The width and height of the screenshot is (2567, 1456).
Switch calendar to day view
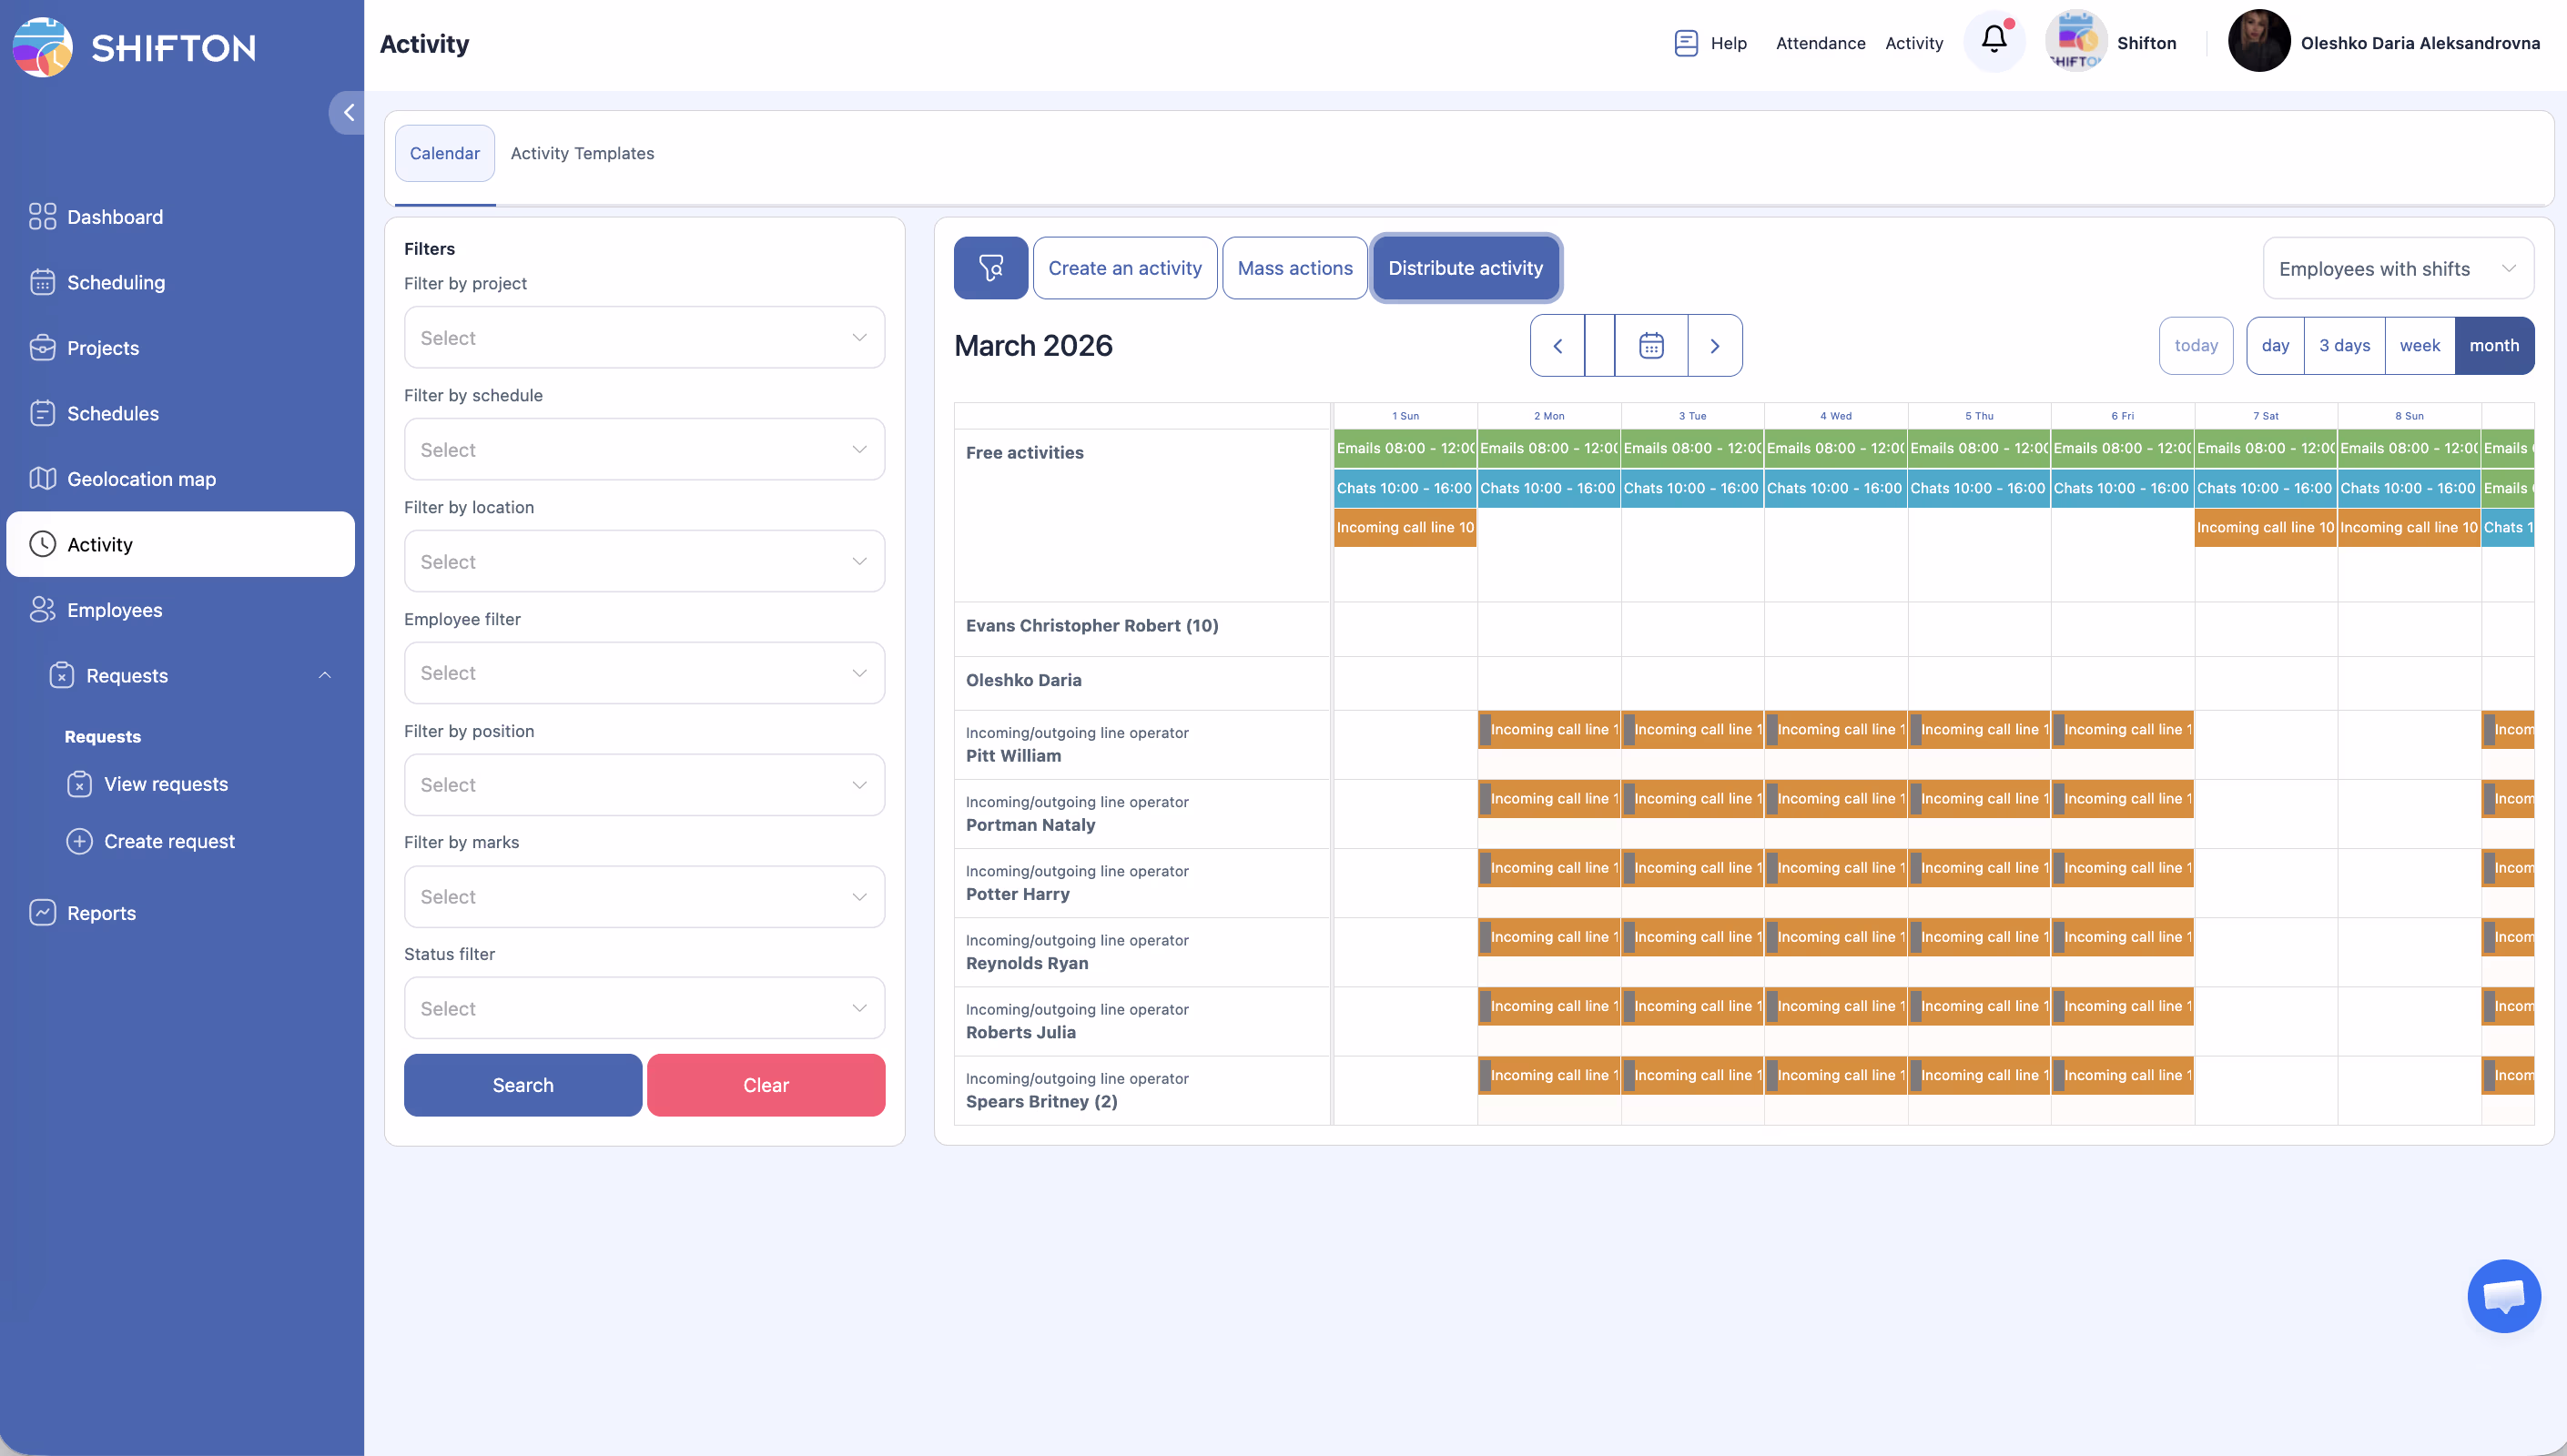pyautogui.click(x=2275, y=346)
